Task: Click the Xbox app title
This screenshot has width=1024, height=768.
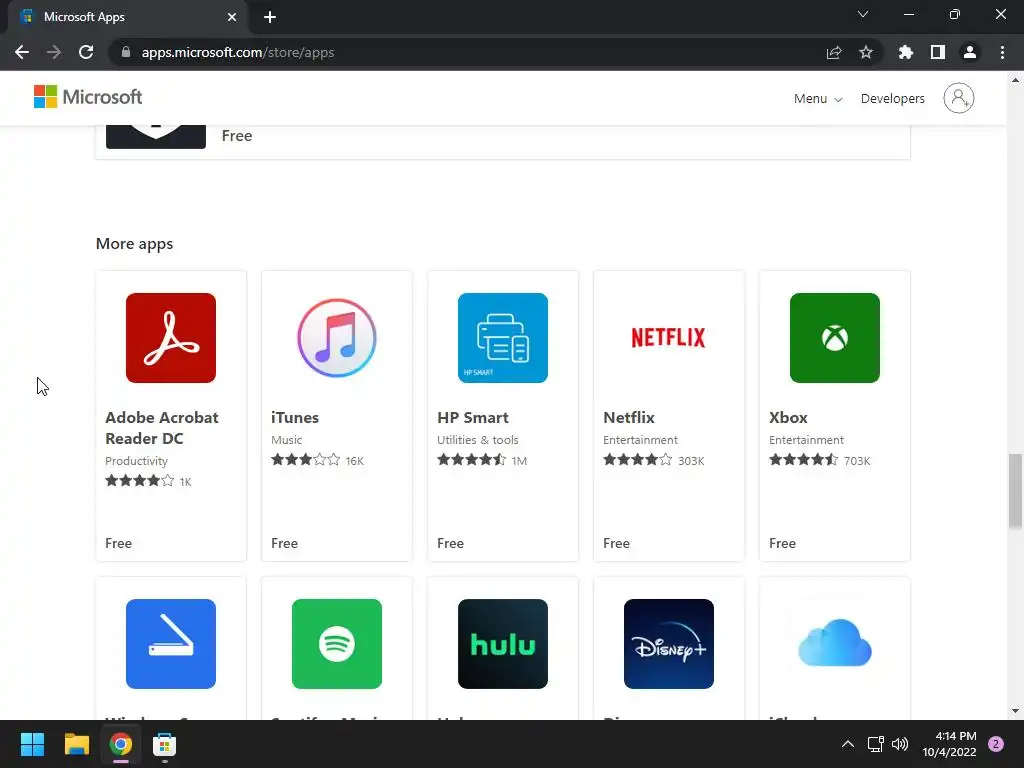Action: [788, 417]
